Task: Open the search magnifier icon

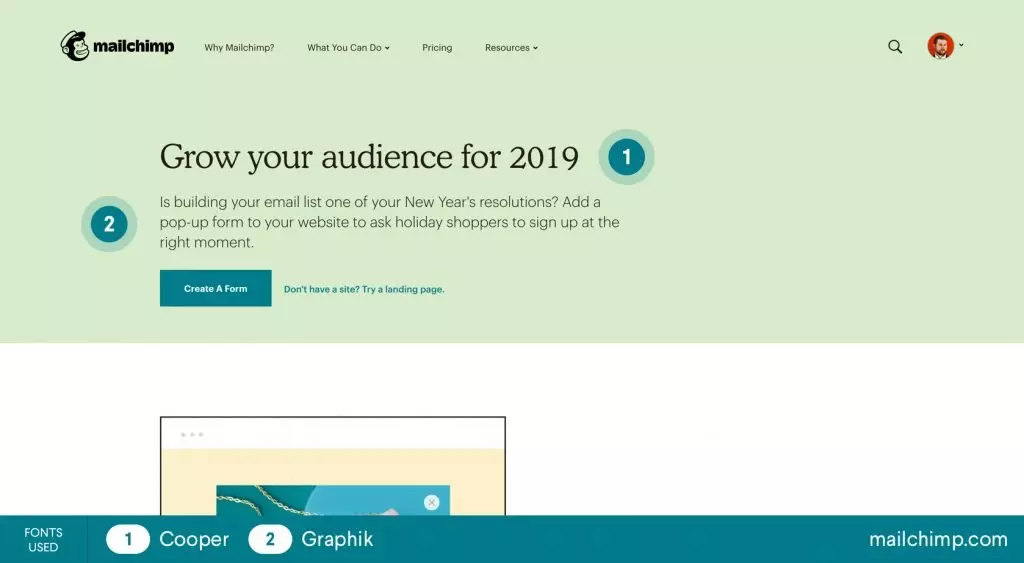Action: pyautogui.click(x=895, y=47)
